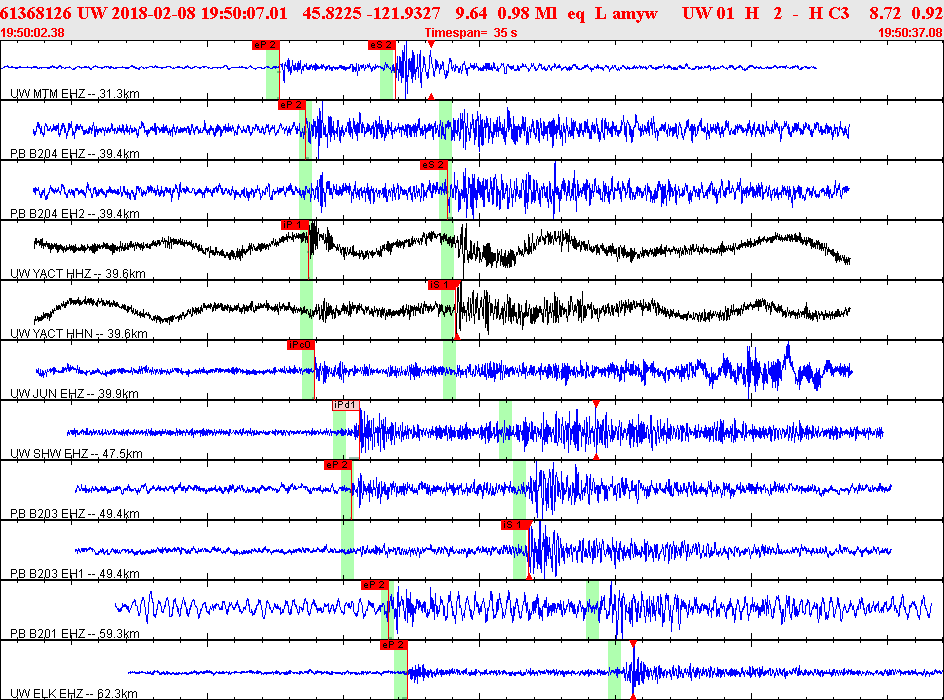Click the event ID 61368126 in header
Image resolution: width=944 pixels, height=700 pixels.
pos(36,13)
